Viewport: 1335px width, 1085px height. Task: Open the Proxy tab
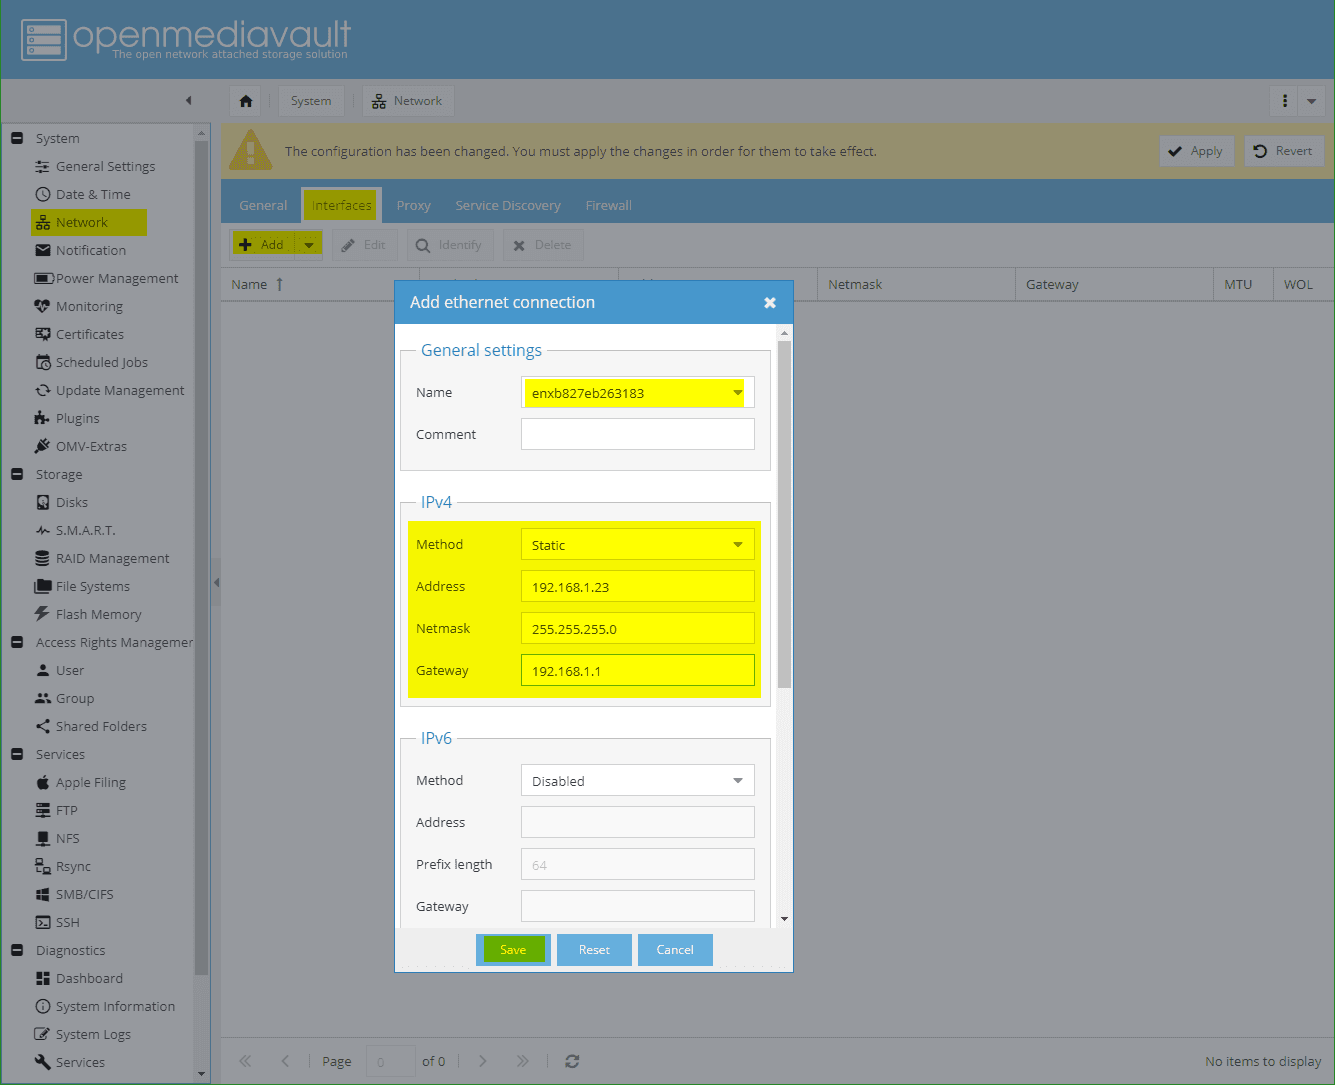click(x=413, y=205)
